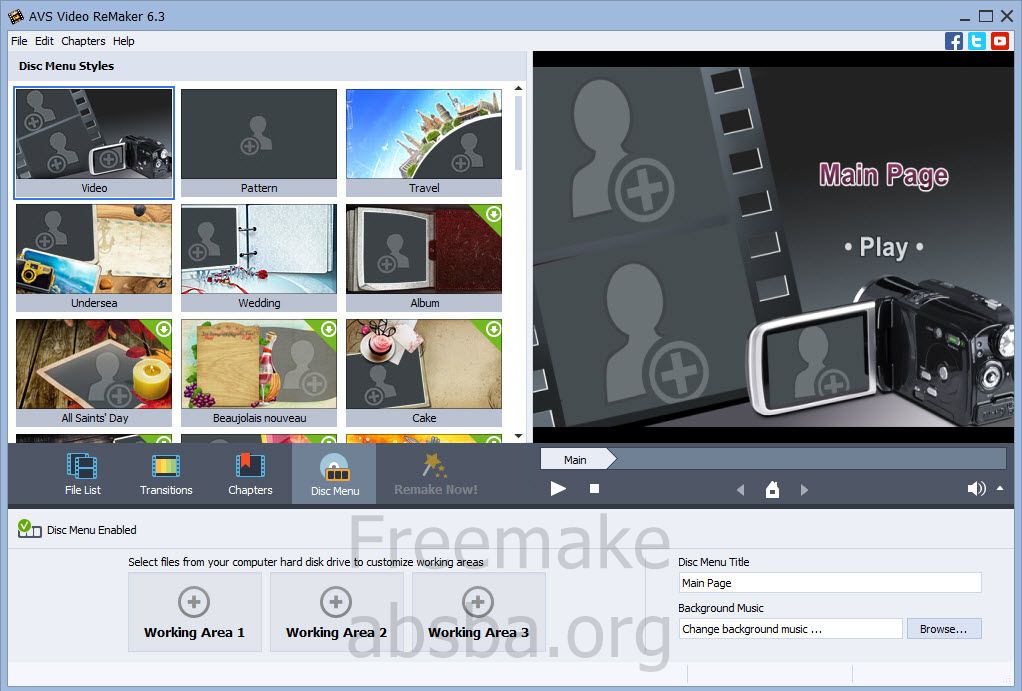Viewport: 1022px width, 691px height.
Task: Click the Disc Menu Title field
Action: (x=830, y=583)
